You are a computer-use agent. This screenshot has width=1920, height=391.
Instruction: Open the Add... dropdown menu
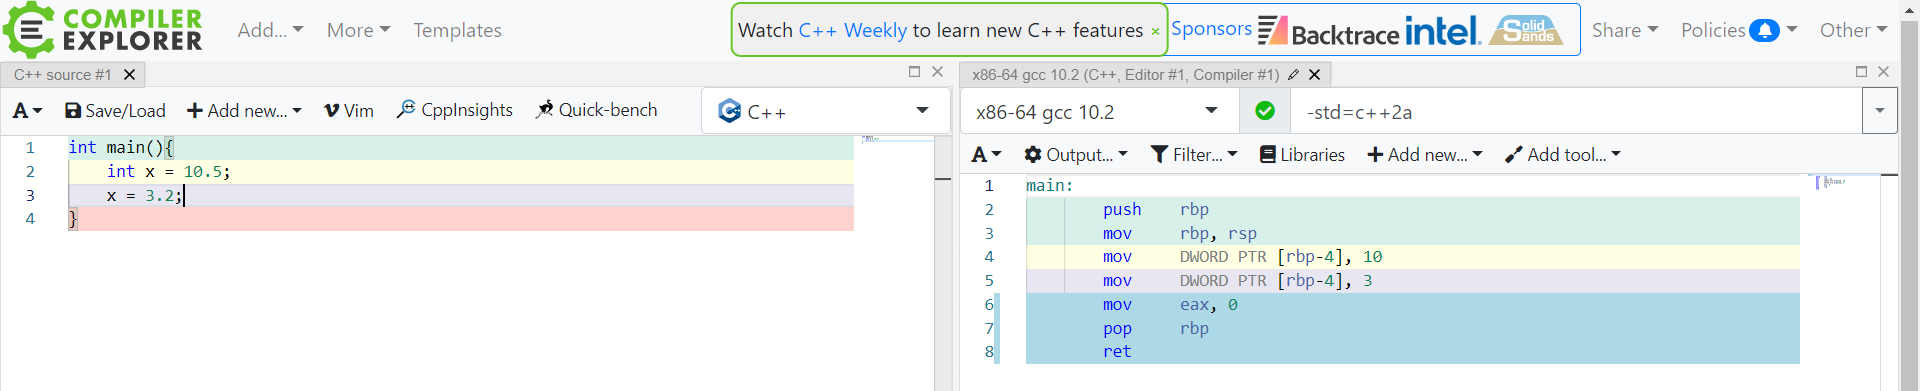(x=270, y=30)
